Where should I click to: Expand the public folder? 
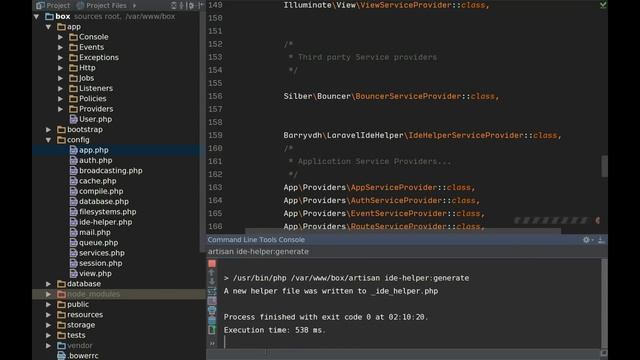click(x=49, y=304)
